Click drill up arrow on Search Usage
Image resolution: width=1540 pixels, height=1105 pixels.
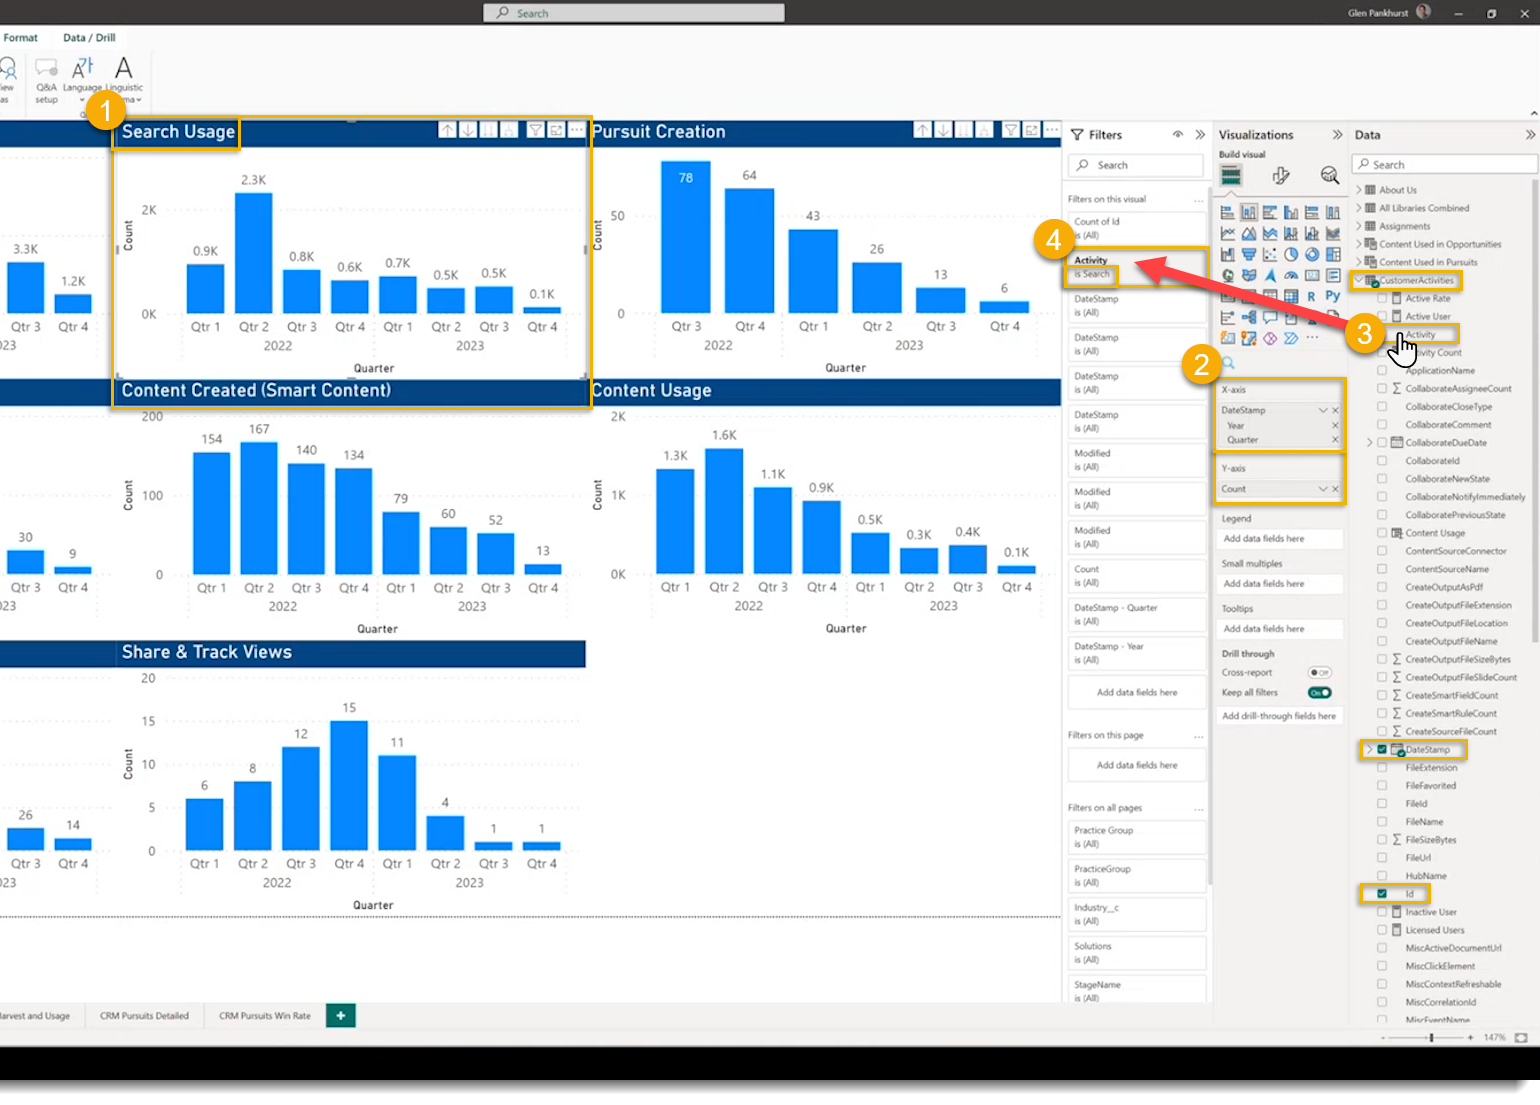447,131
